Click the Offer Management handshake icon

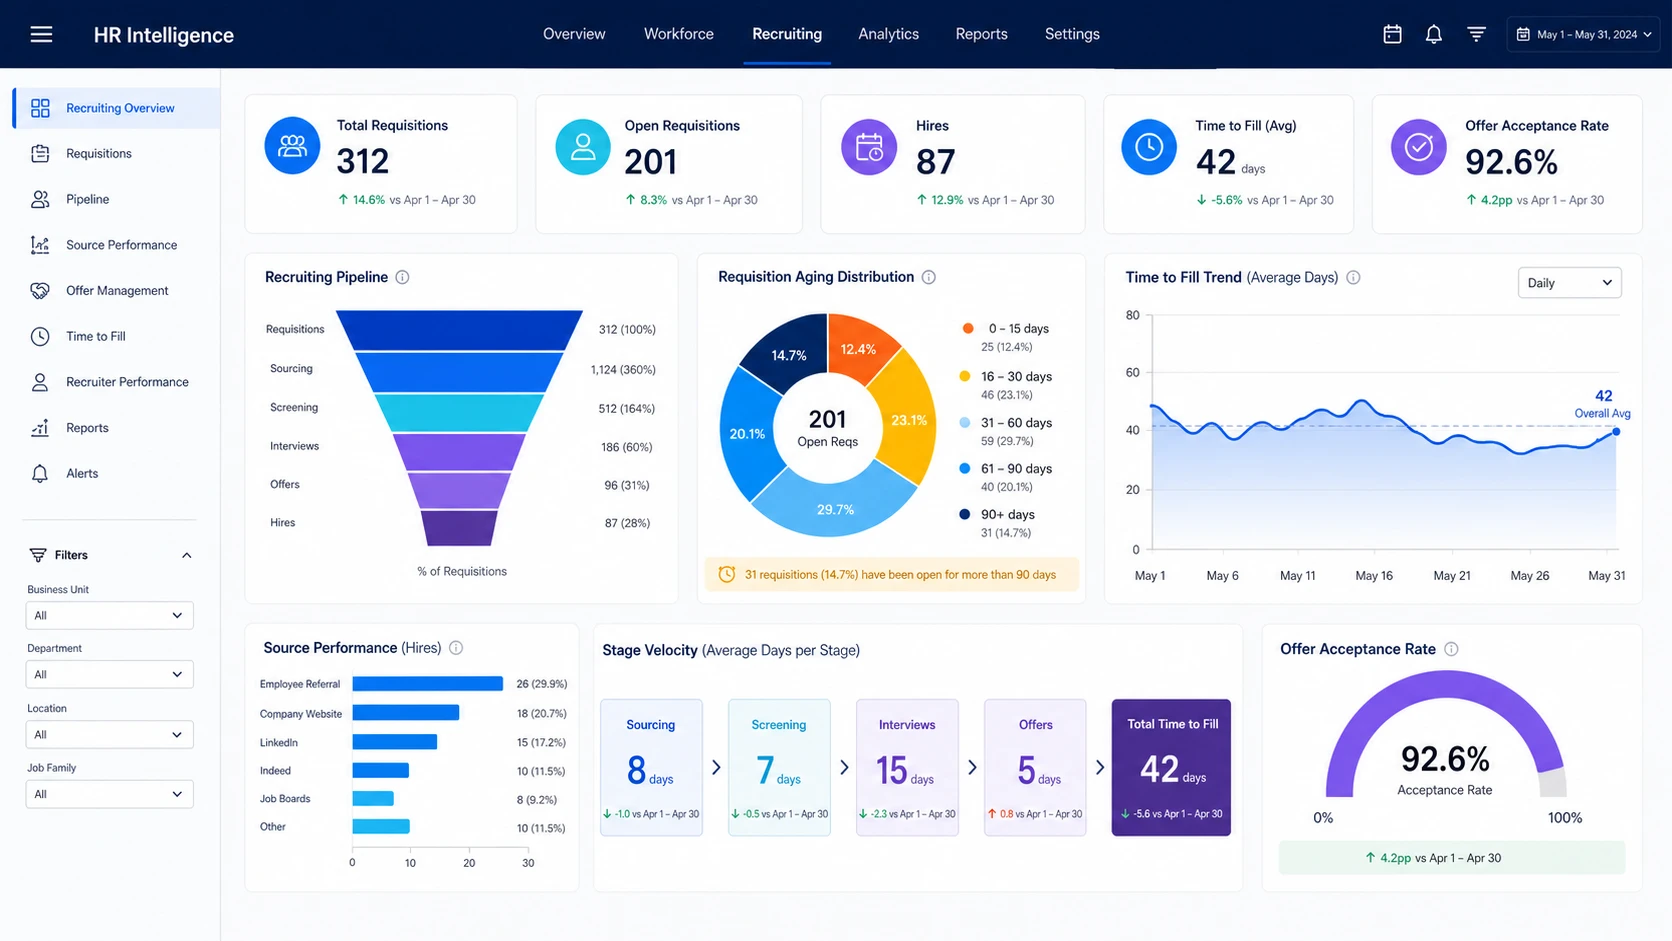pos(40,290)
